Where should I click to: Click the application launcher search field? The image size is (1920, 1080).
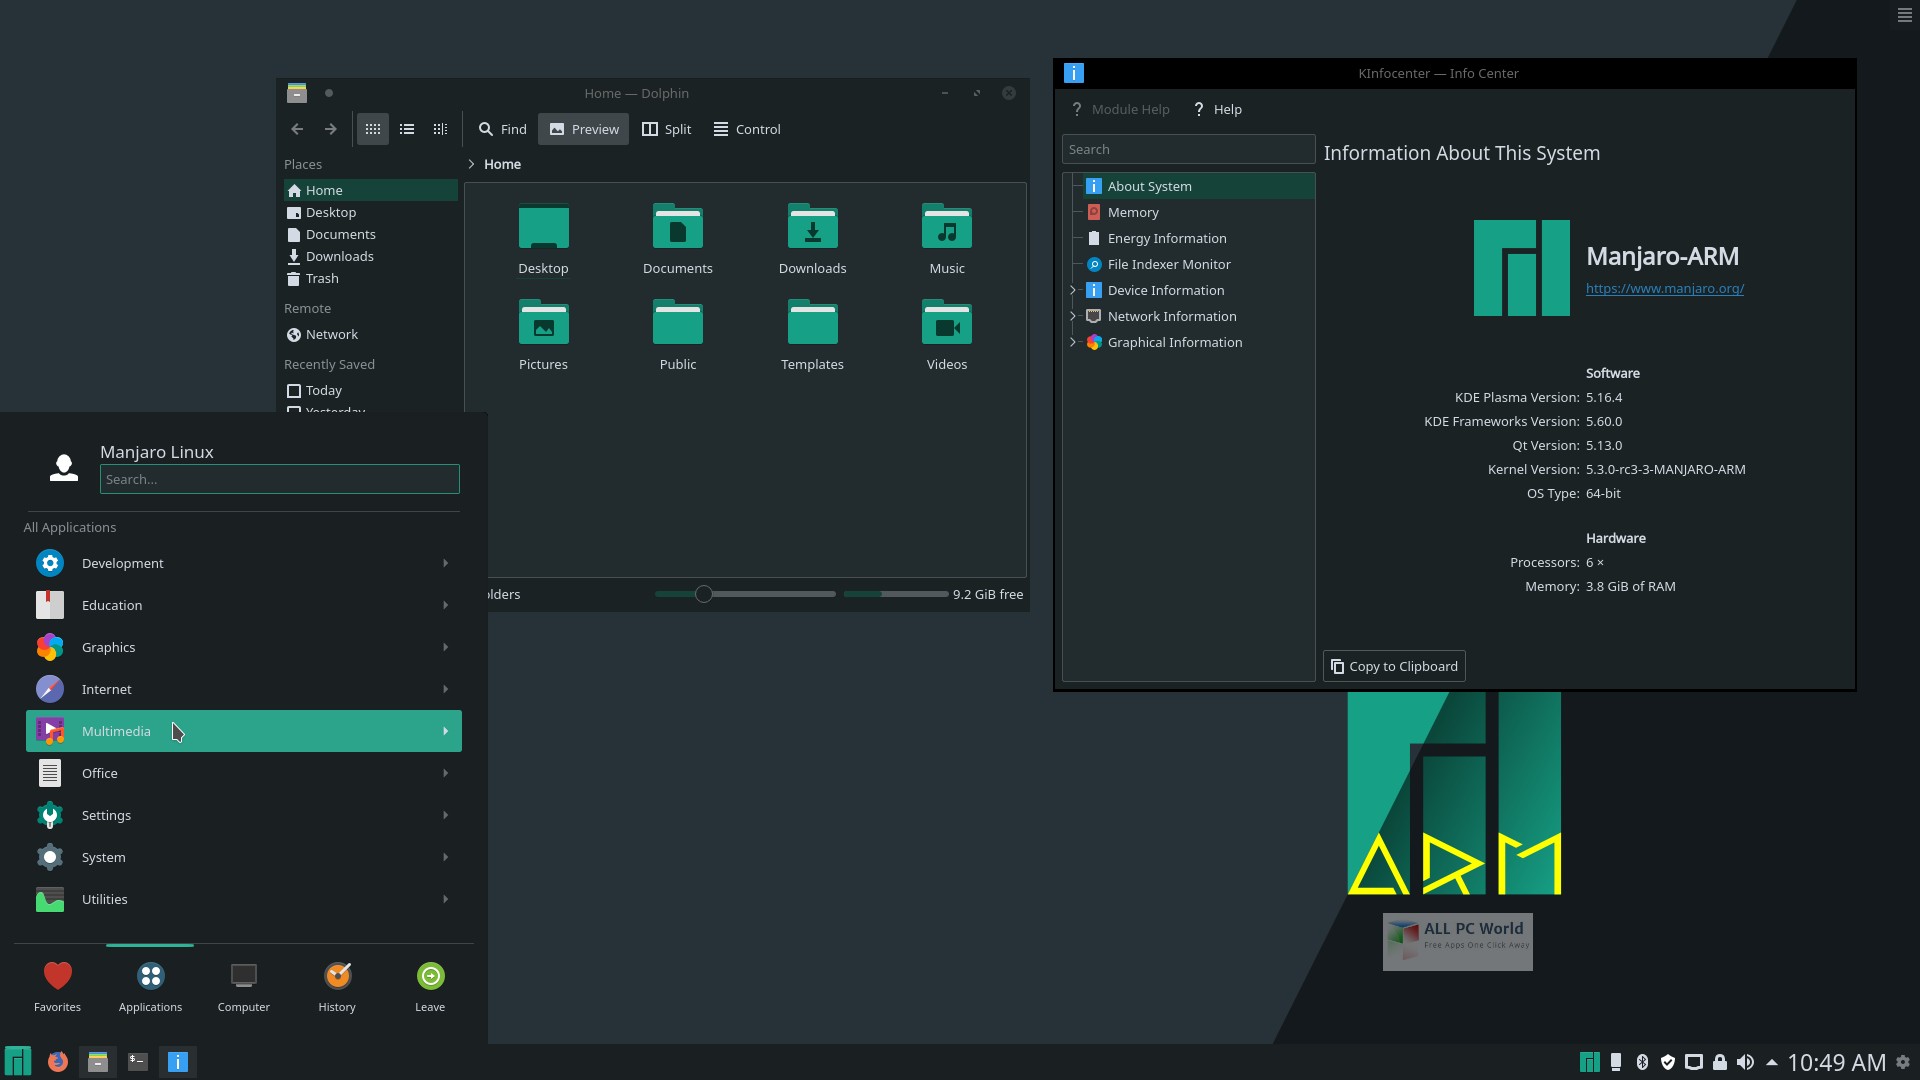(279, 479)
